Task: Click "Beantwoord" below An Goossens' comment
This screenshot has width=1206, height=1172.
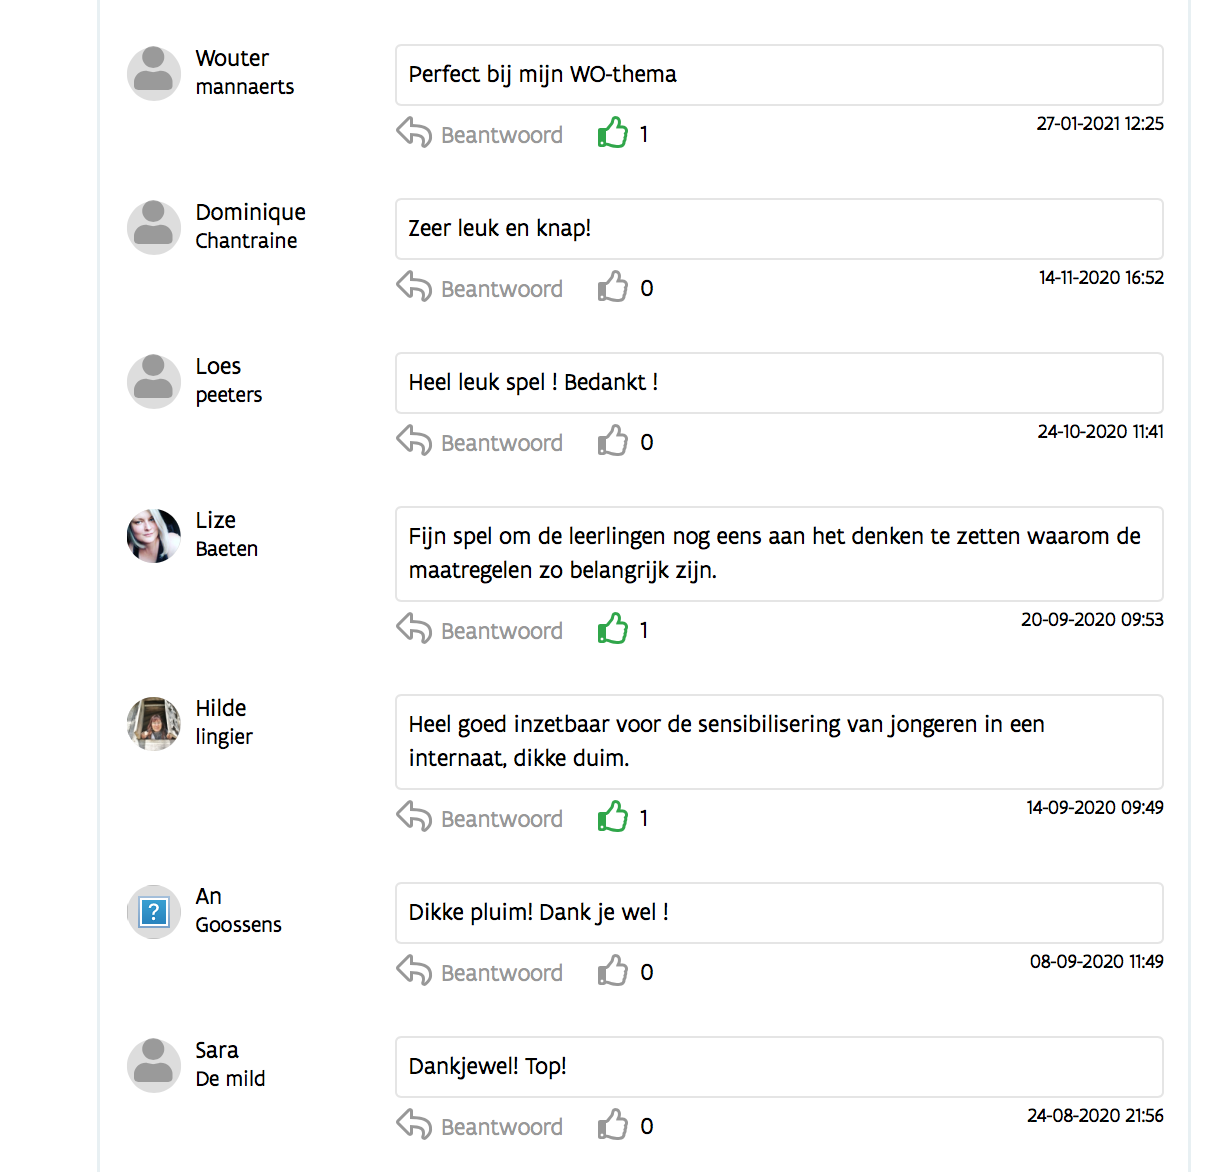Action: [x=501, y=973]
